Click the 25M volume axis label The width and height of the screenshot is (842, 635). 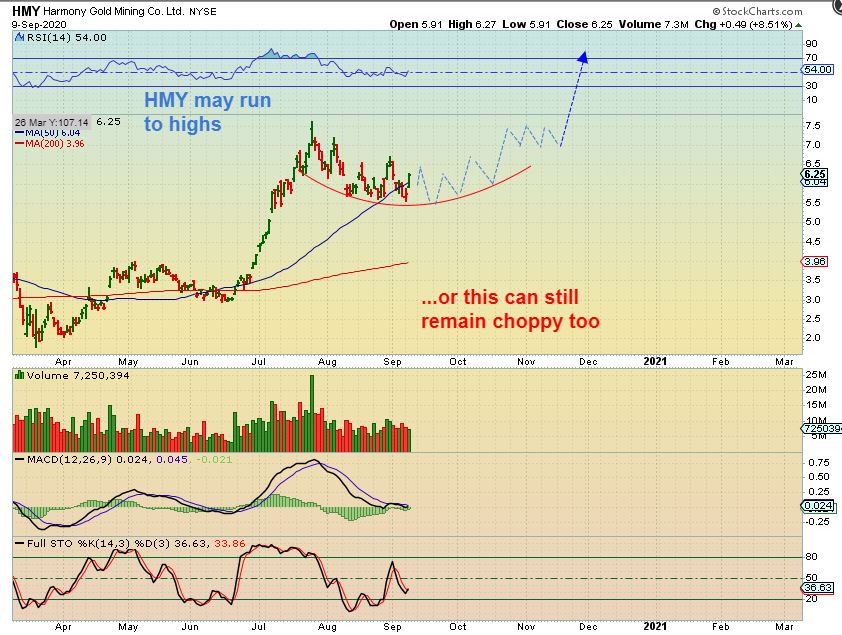click(816, 375)
